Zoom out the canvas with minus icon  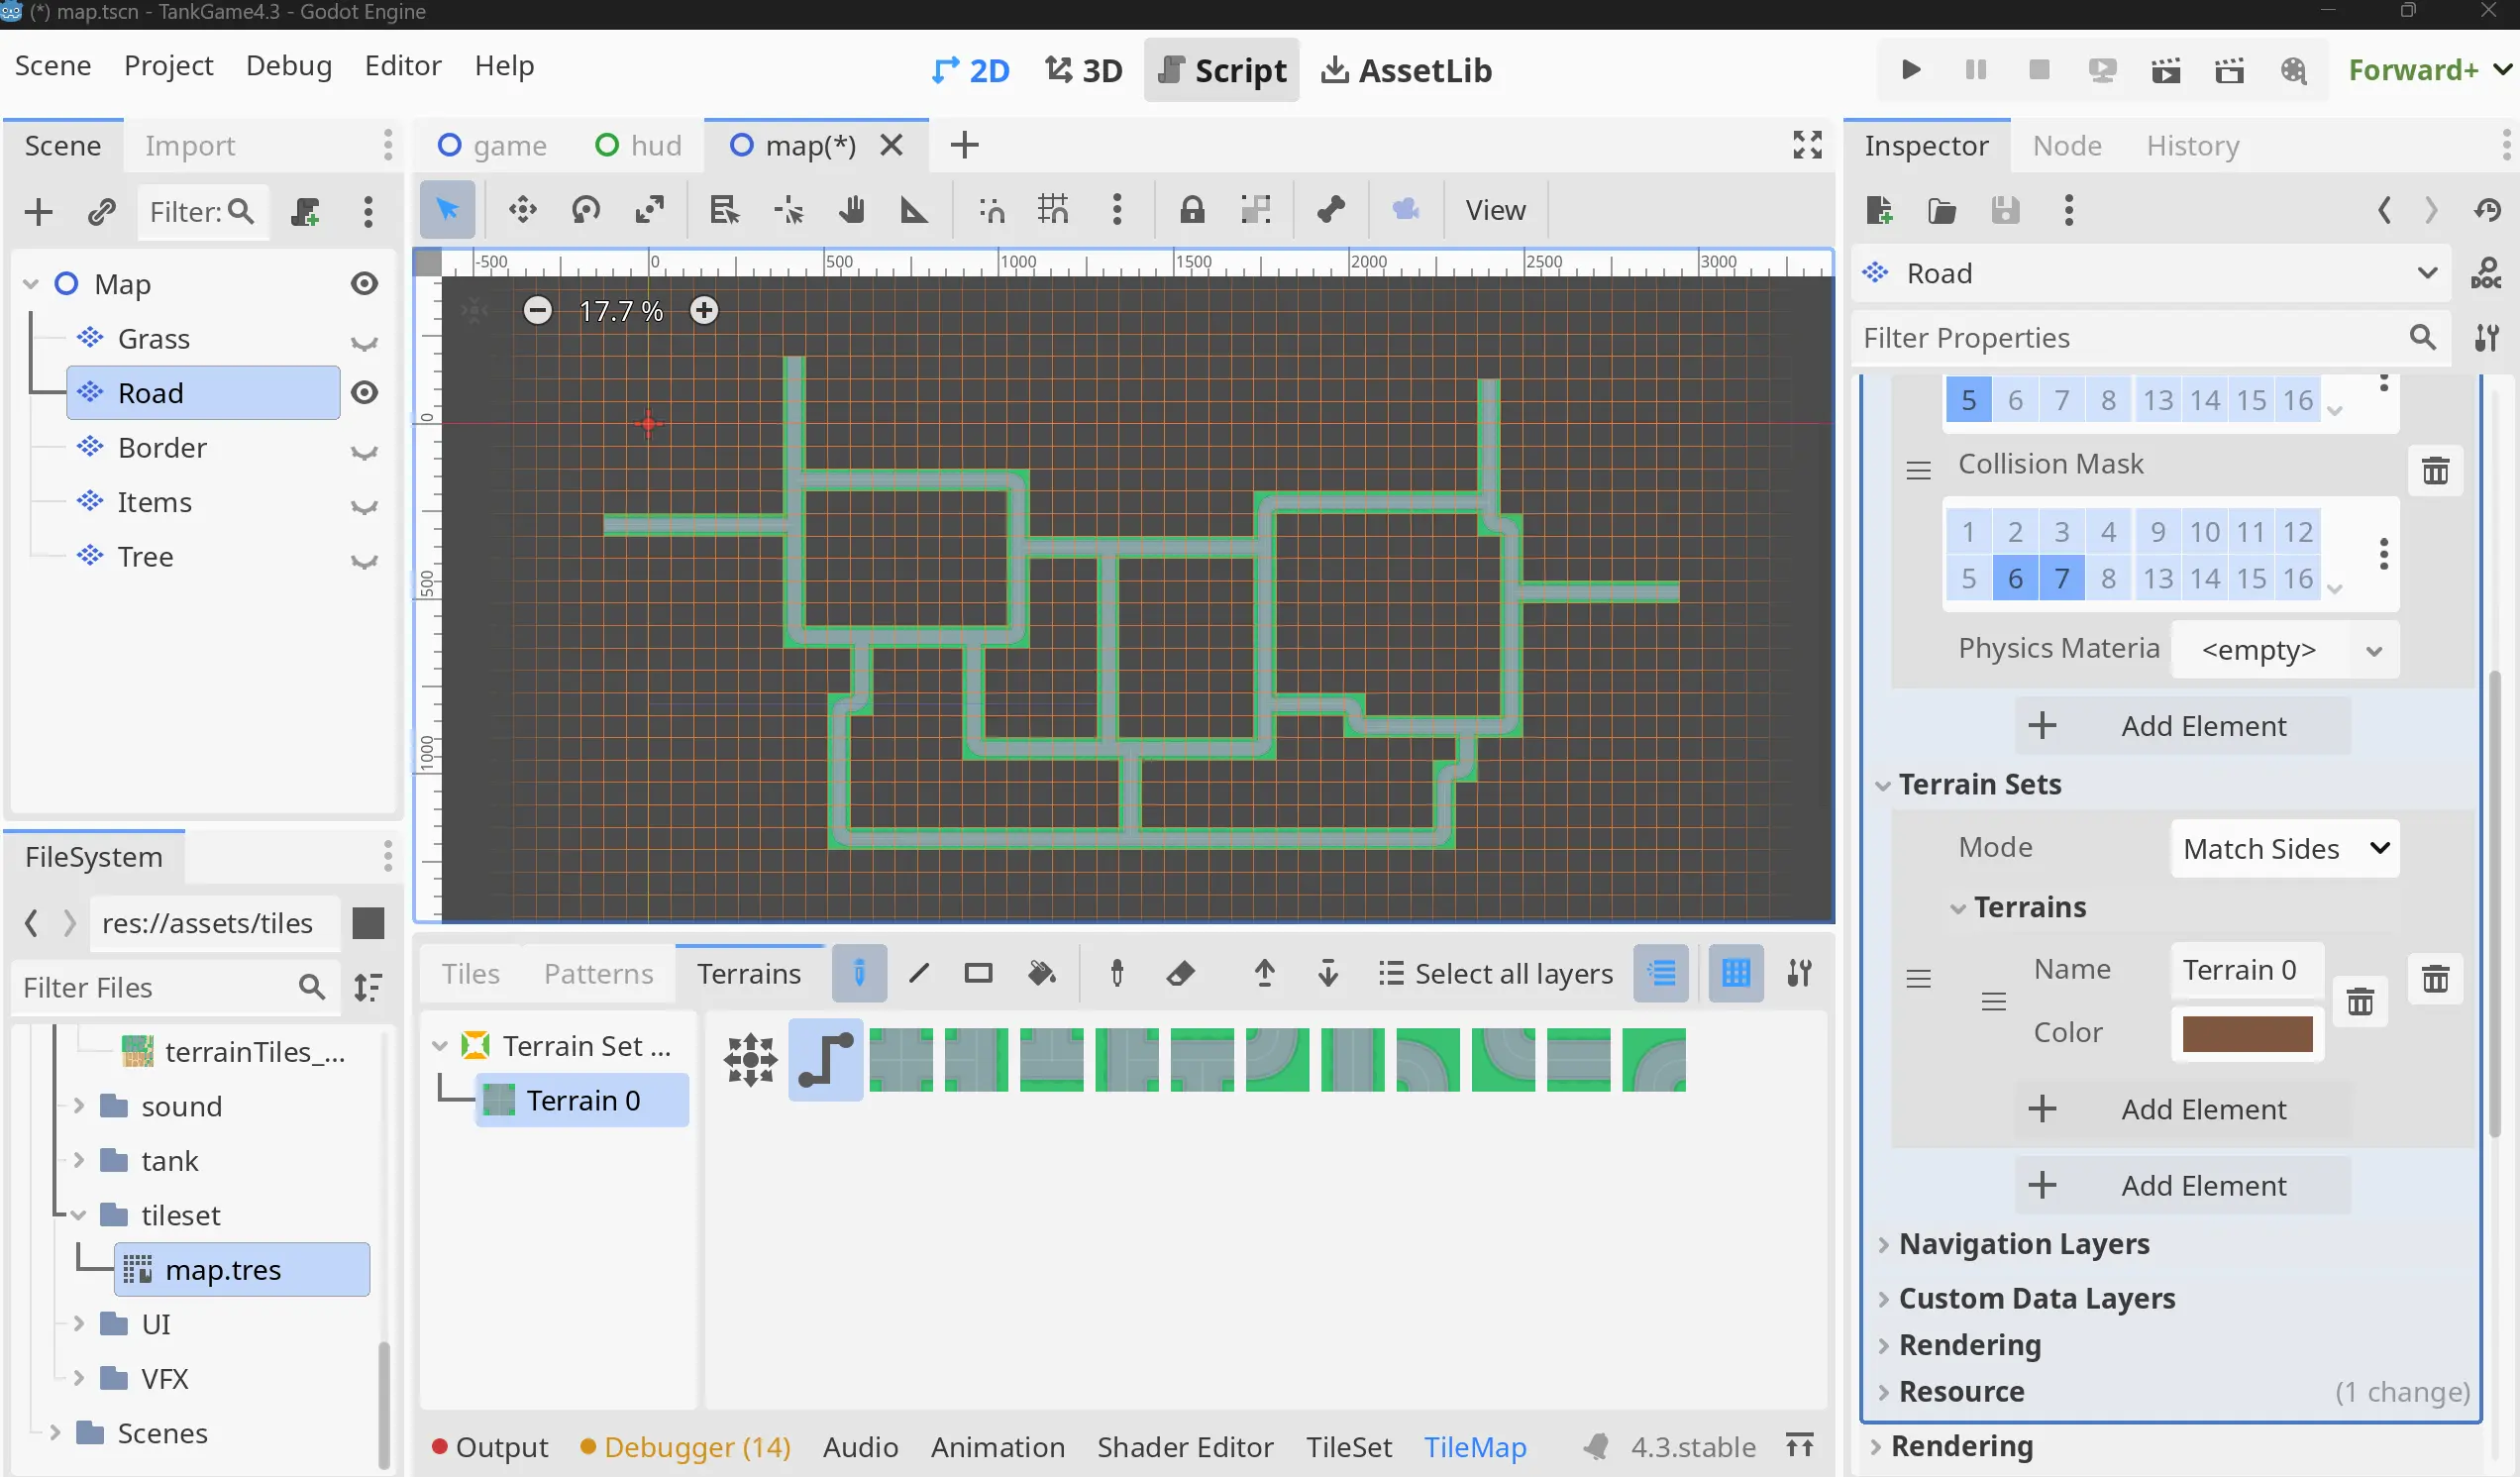tap(538, 311)
